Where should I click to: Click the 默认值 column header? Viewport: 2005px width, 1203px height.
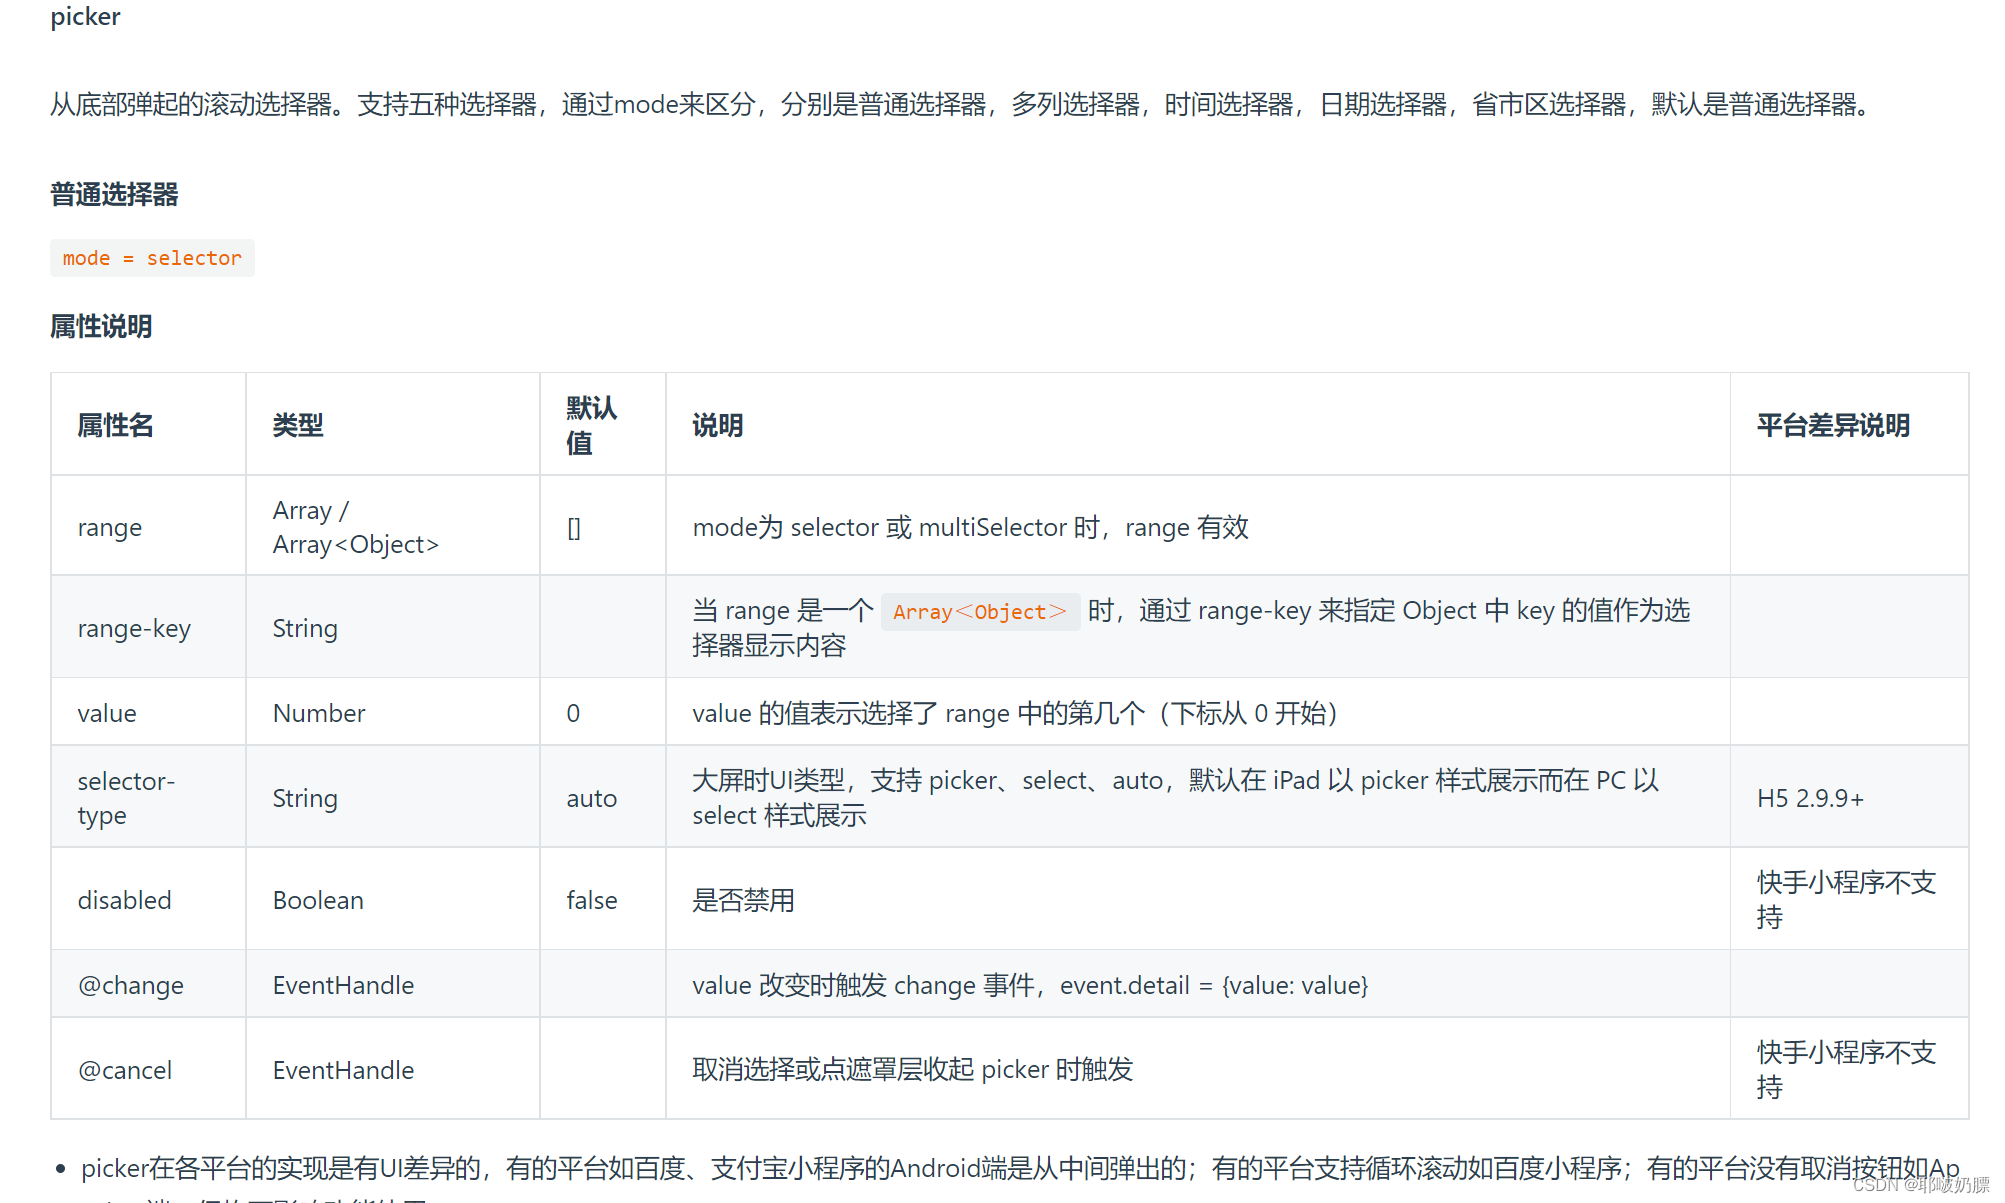click(591, 425)
